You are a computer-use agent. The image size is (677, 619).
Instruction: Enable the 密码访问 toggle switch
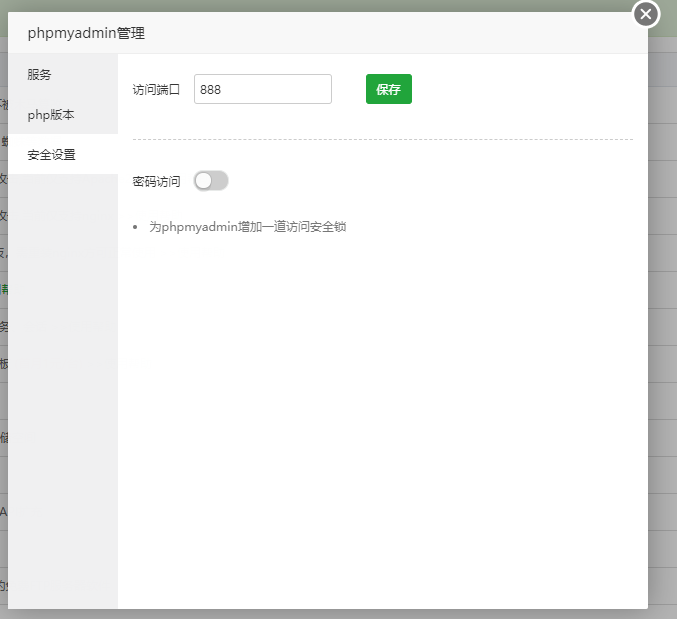[x=211, y=181]
